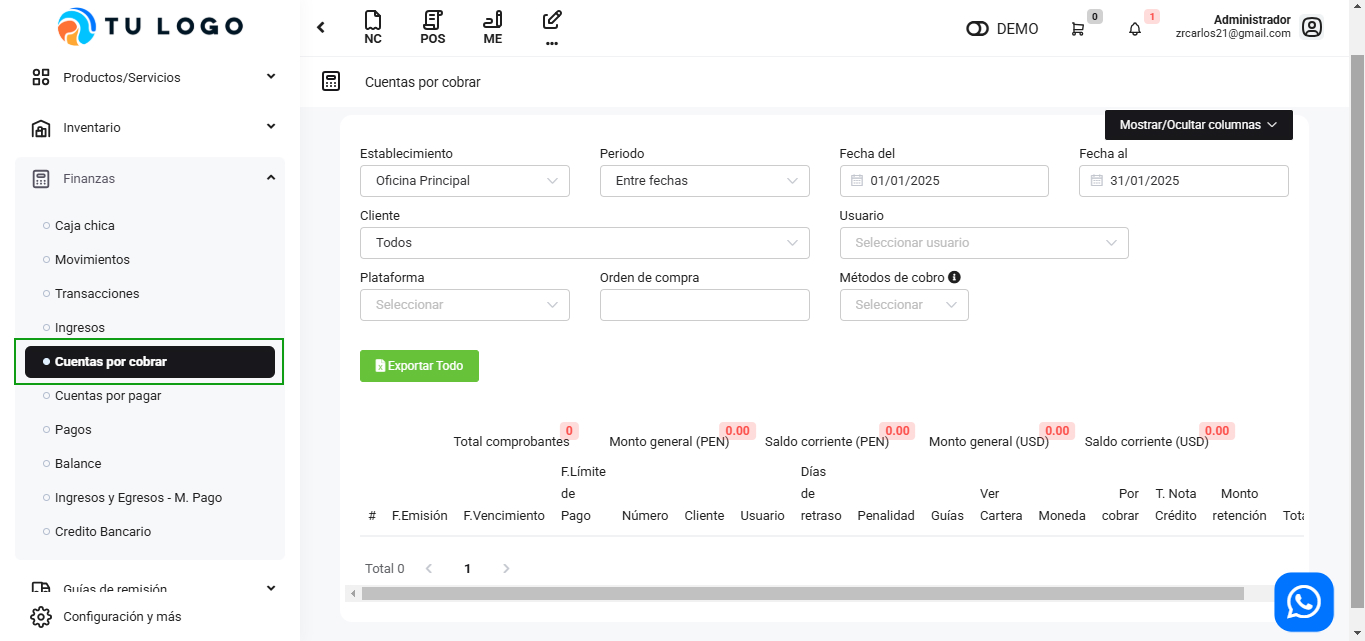Image resolution: width=1365 pixels, height=641 pixels.
Task: Collapse the sidebar with the back arrow
Action: (x=321, y=28)
